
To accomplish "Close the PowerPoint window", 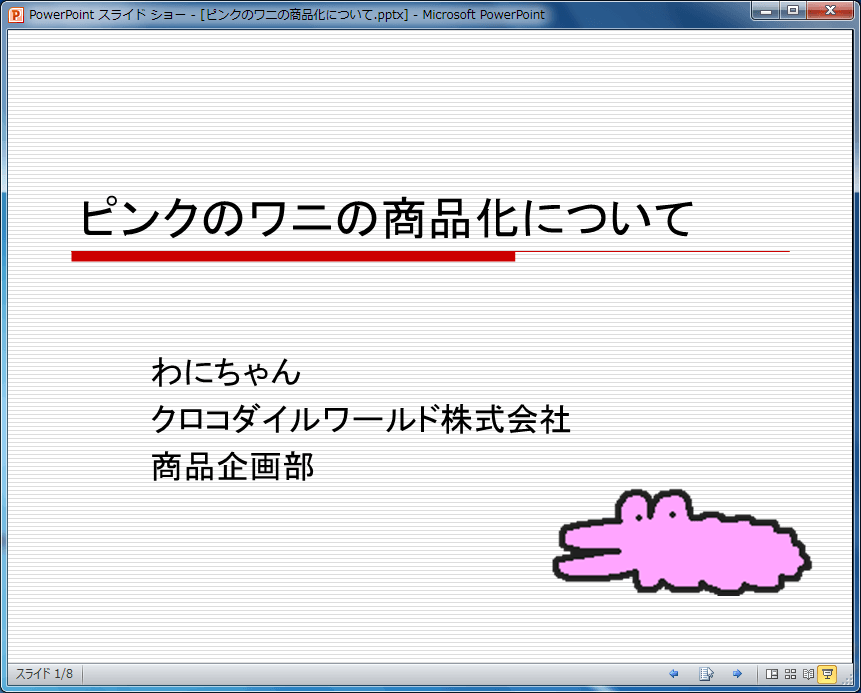I will (x=830, y=10).
